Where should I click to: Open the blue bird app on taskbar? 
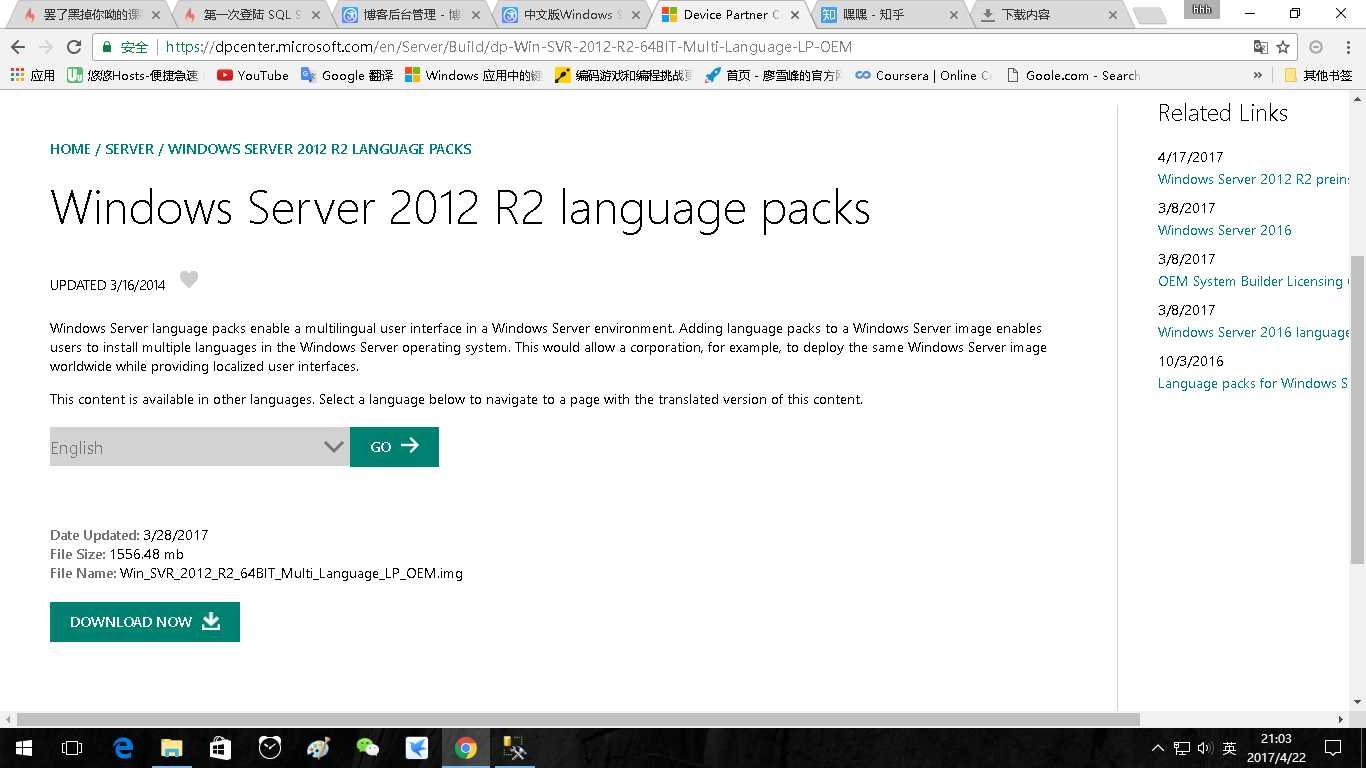(x=416, y=748)
